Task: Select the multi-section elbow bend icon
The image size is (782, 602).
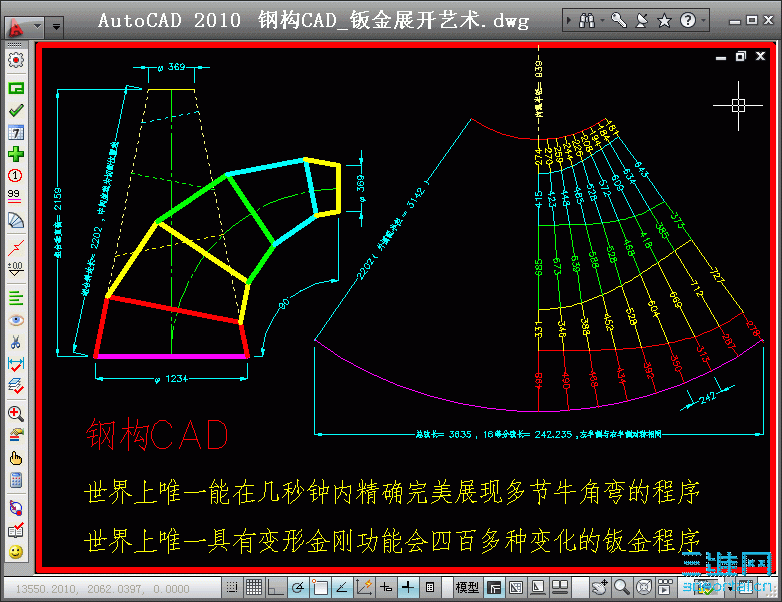Action: point(16,220)
